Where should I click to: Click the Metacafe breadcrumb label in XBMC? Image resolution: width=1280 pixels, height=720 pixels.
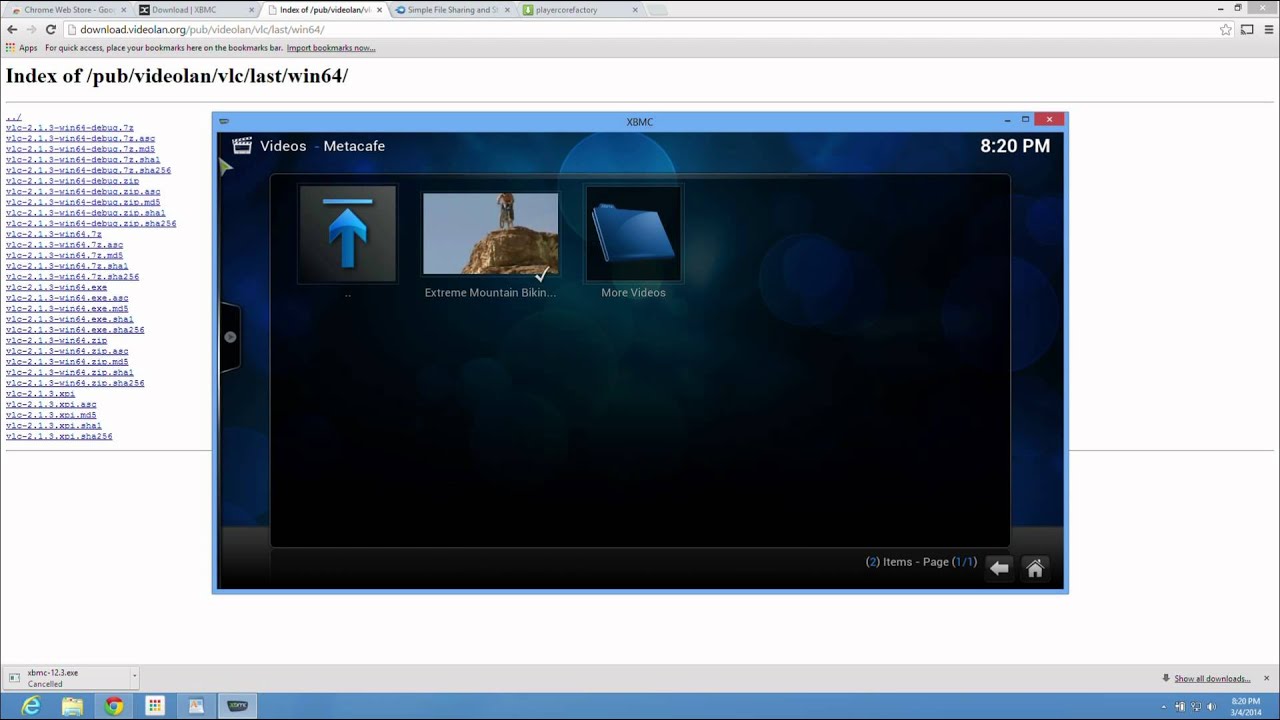click(x=354, y=146)
